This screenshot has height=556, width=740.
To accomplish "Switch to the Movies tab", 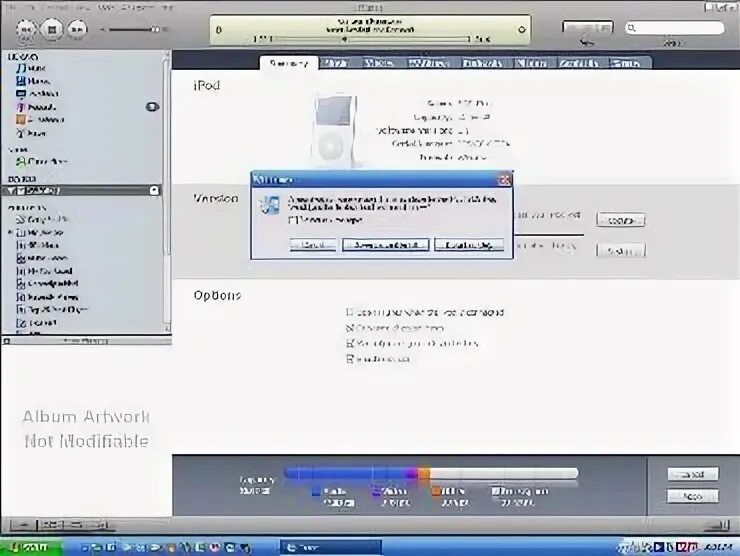I will point(378,63).
